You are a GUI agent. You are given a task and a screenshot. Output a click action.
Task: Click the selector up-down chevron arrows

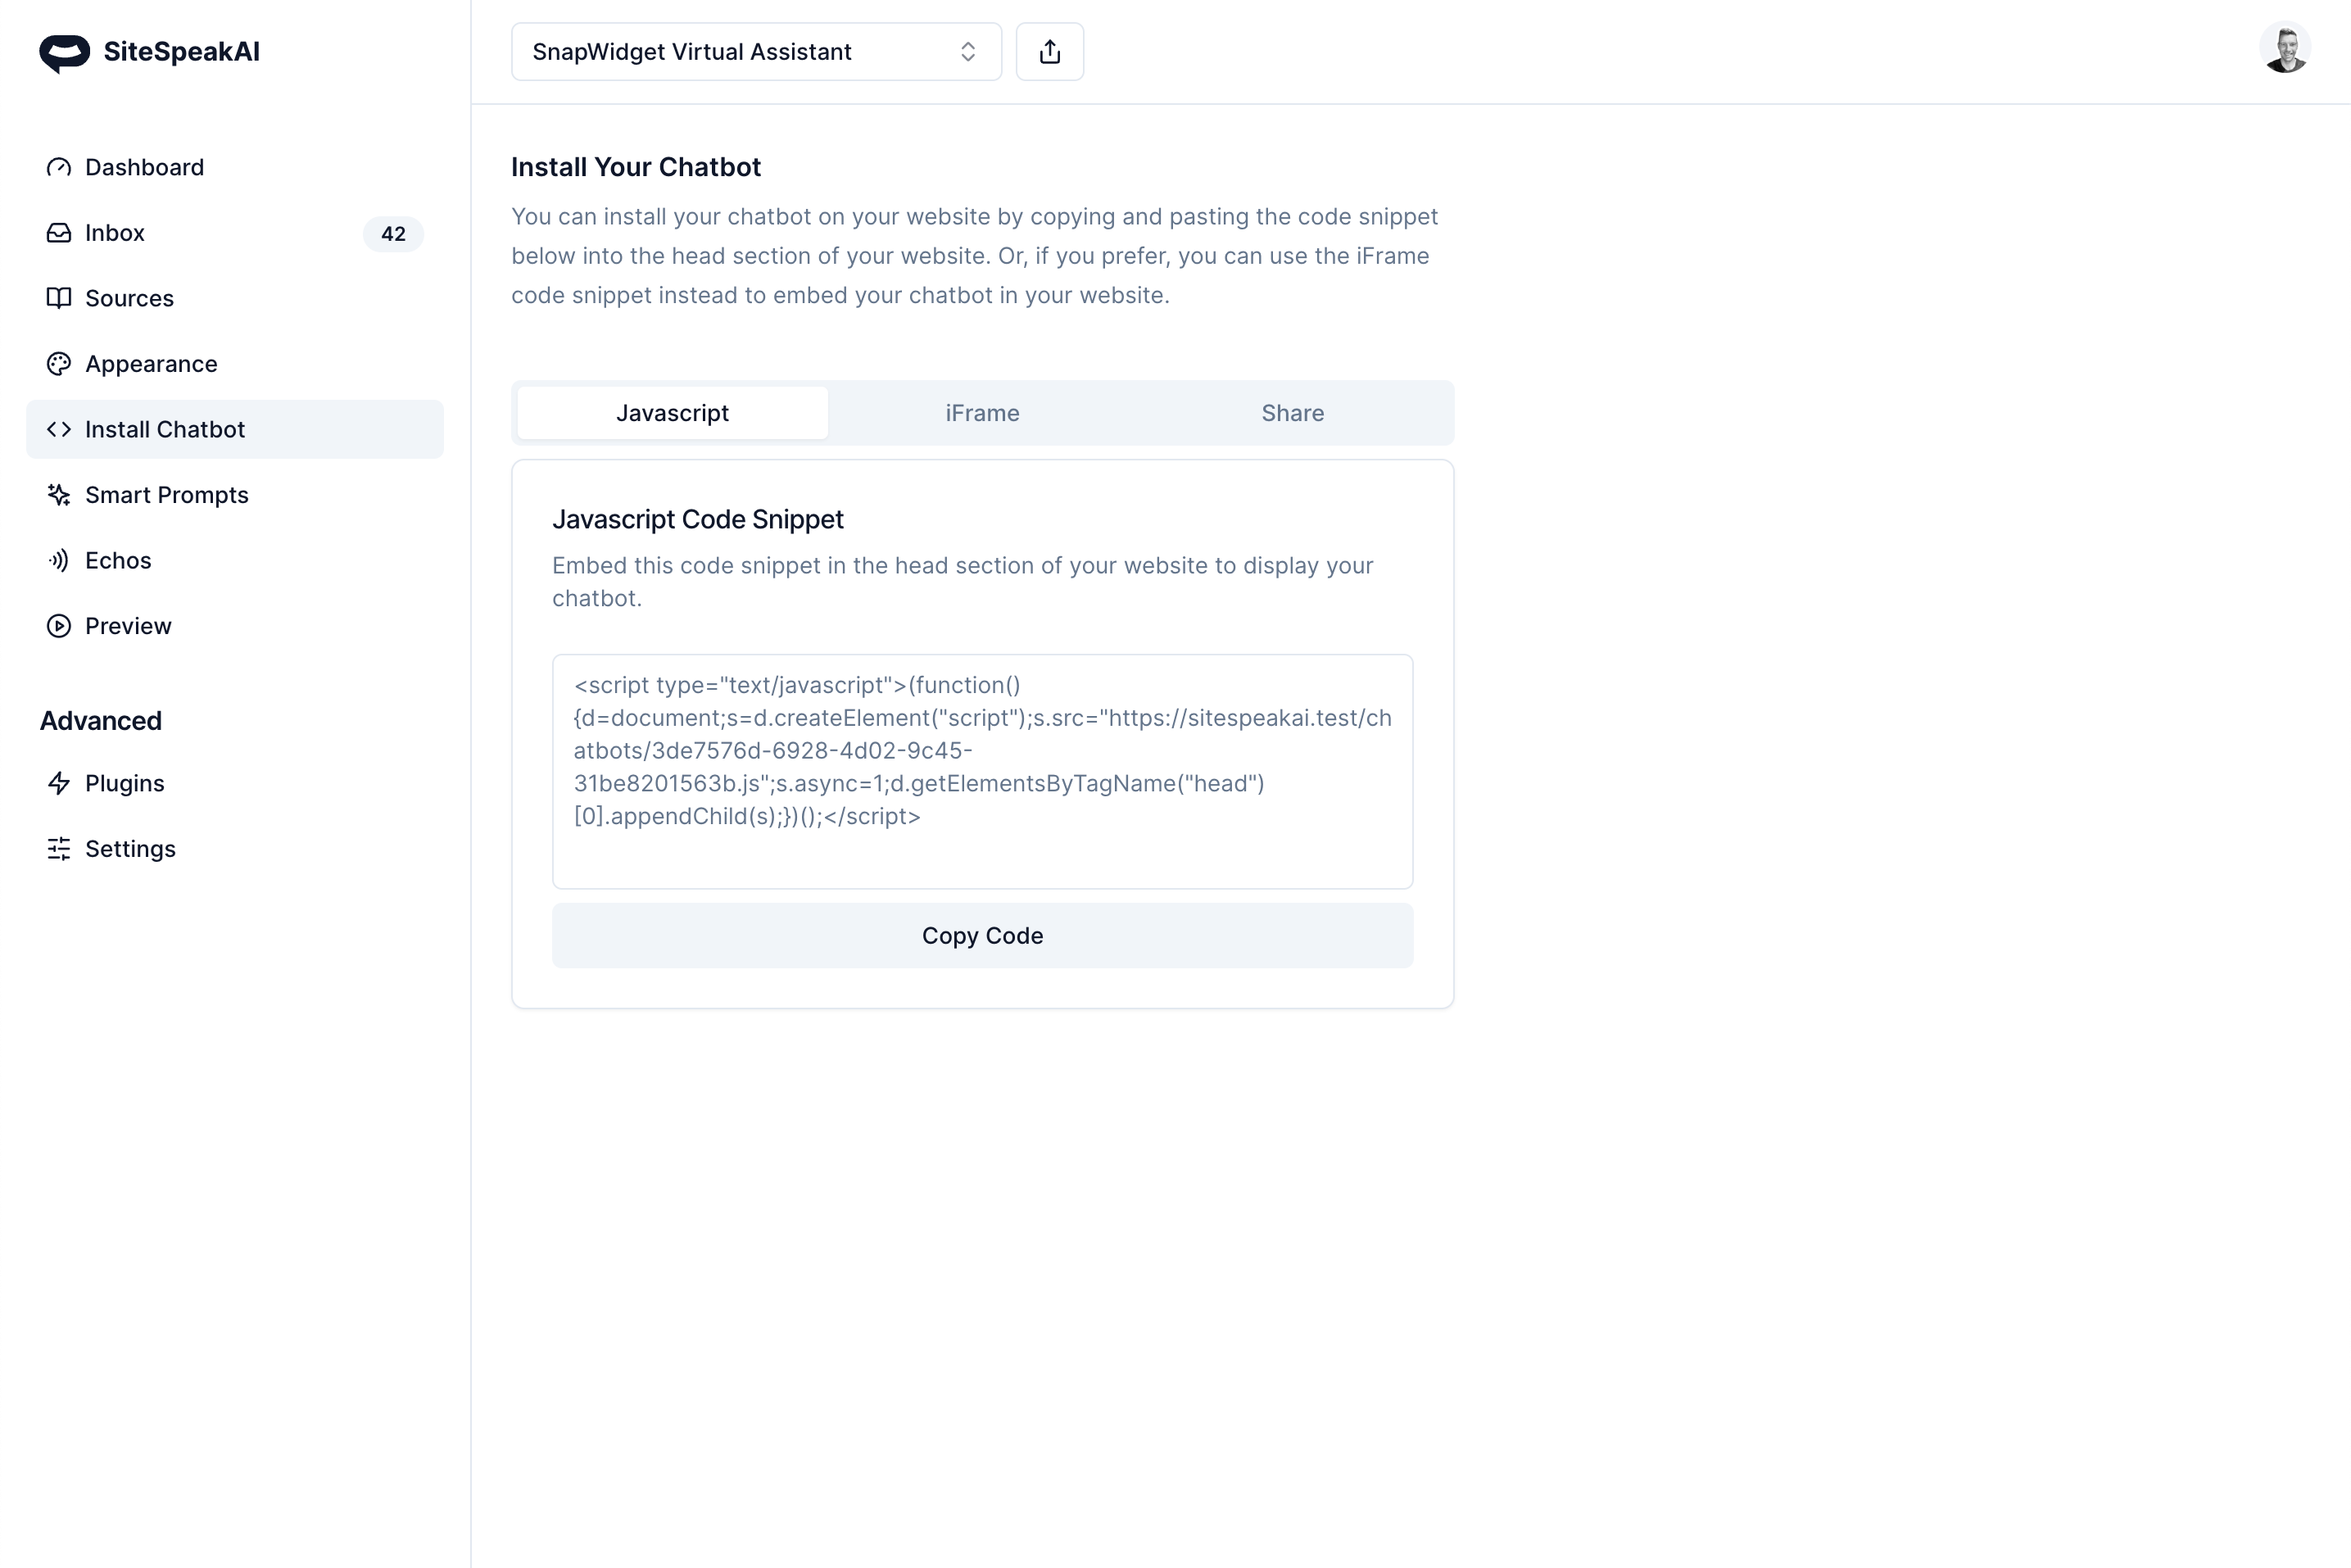click(x=967, y=52)
